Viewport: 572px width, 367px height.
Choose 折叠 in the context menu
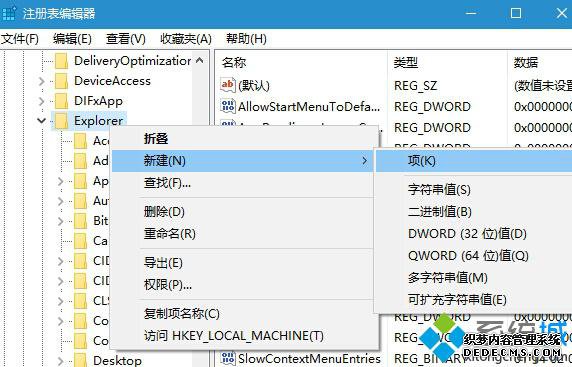pos(244,139)
